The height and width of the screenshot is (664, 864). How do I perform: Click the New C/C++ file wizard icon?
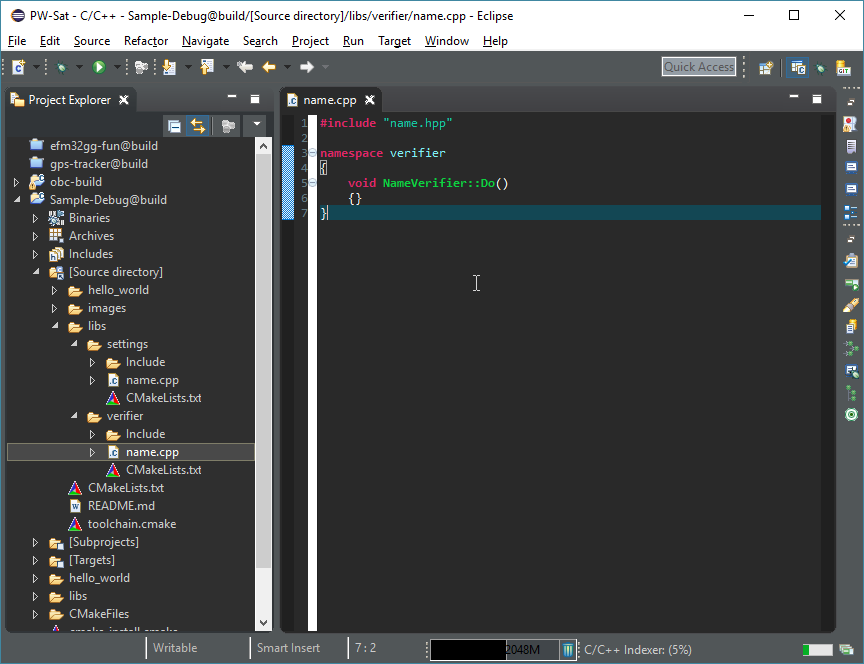(18, 67)
